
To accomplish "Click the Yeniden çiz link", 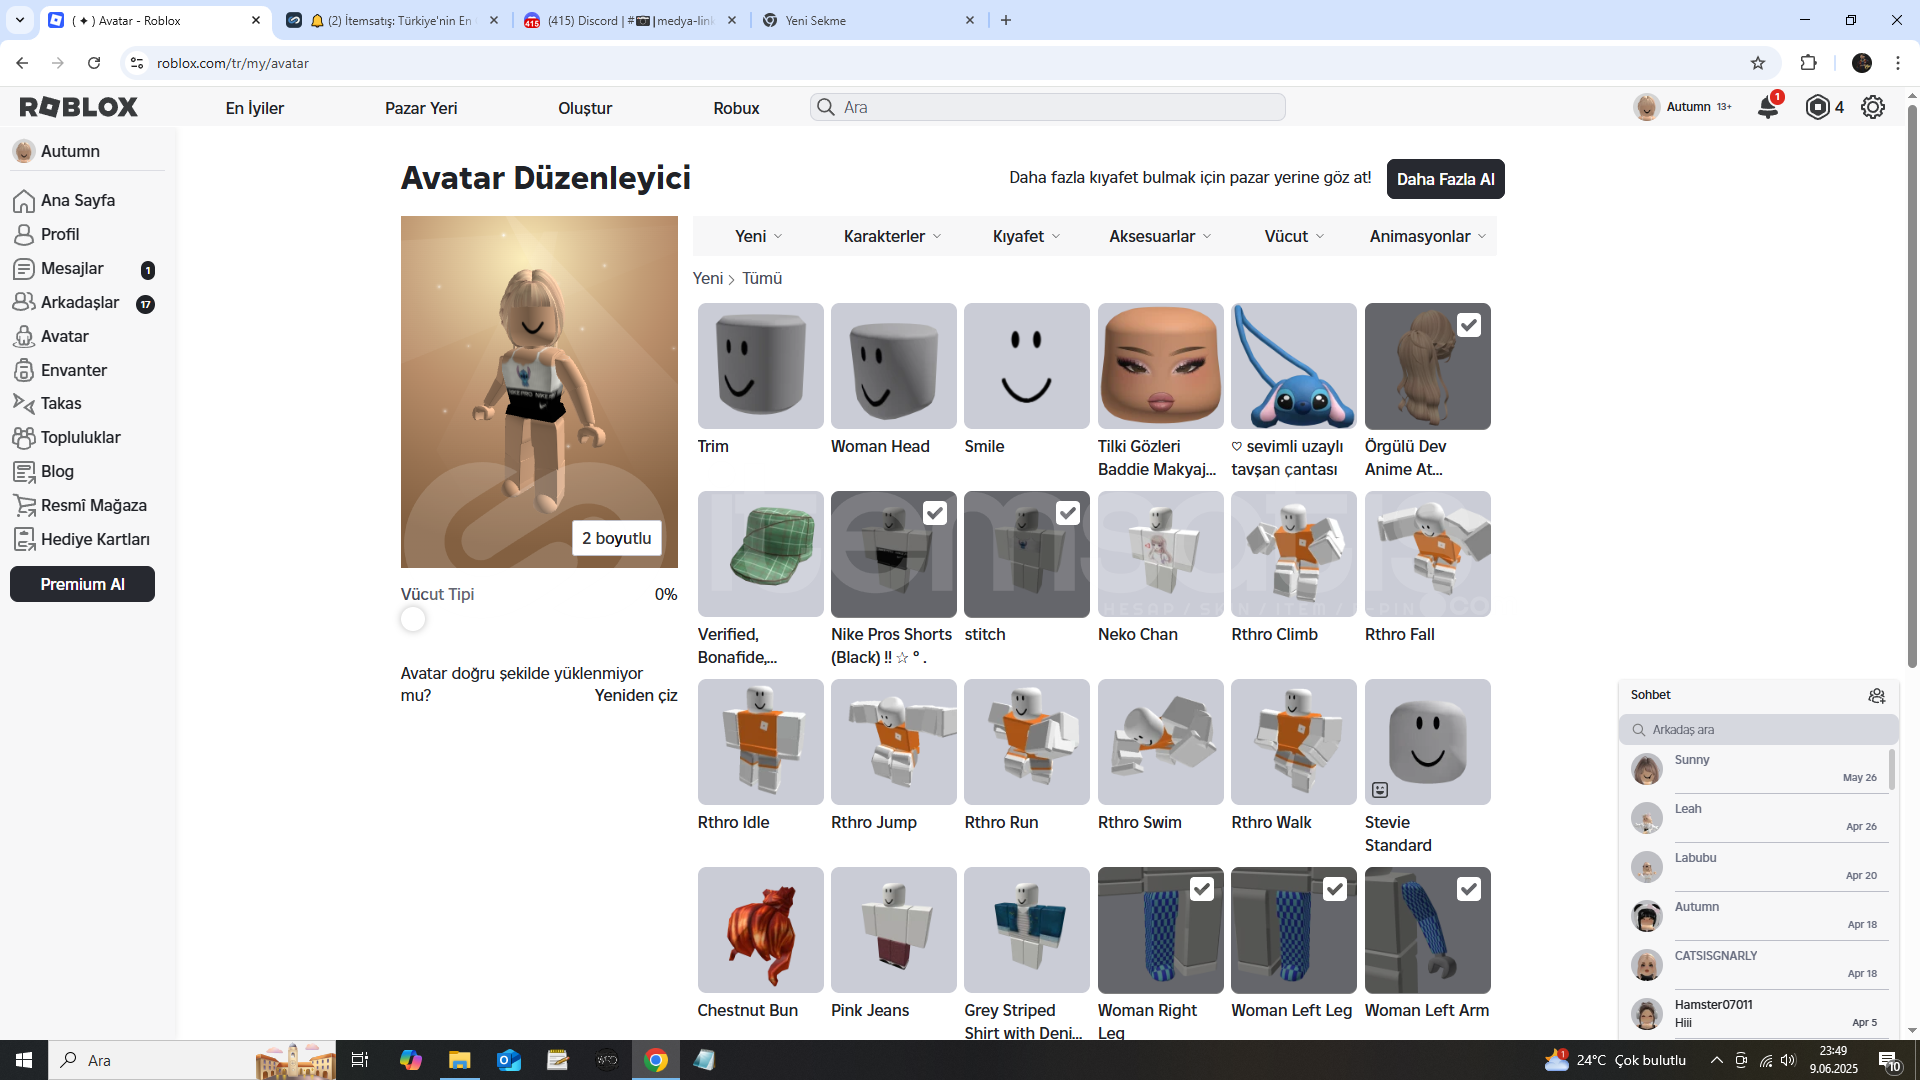I will pos(636,695).
